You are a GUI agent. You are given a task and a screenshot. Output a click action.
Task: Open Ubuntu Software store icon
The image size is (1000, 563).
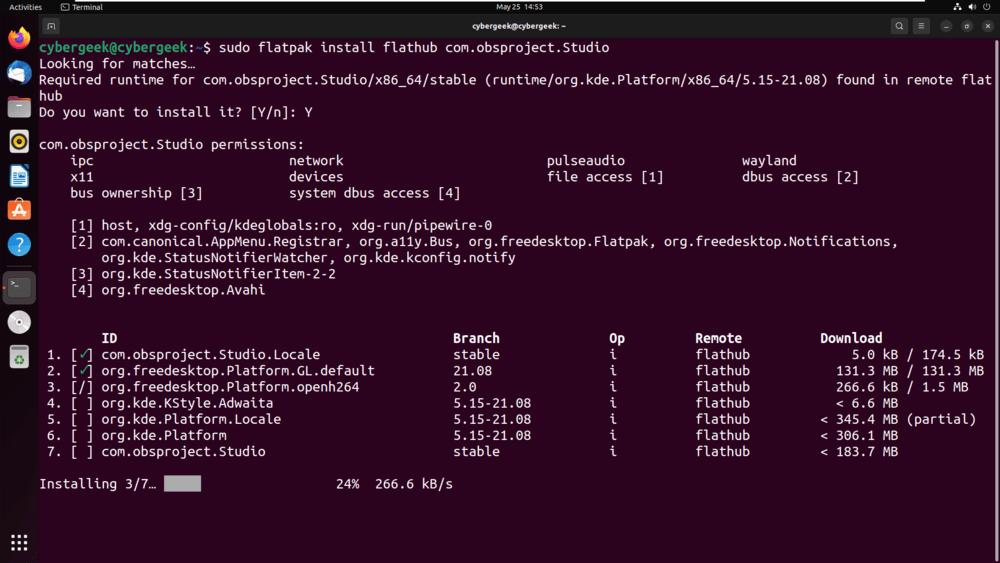pyautogui.click(x=19, y=210)
